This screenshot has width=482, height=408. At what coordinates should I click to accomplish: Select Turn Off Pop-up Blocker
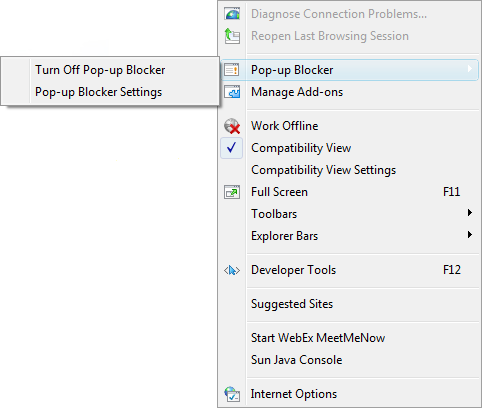coord(110,70)
